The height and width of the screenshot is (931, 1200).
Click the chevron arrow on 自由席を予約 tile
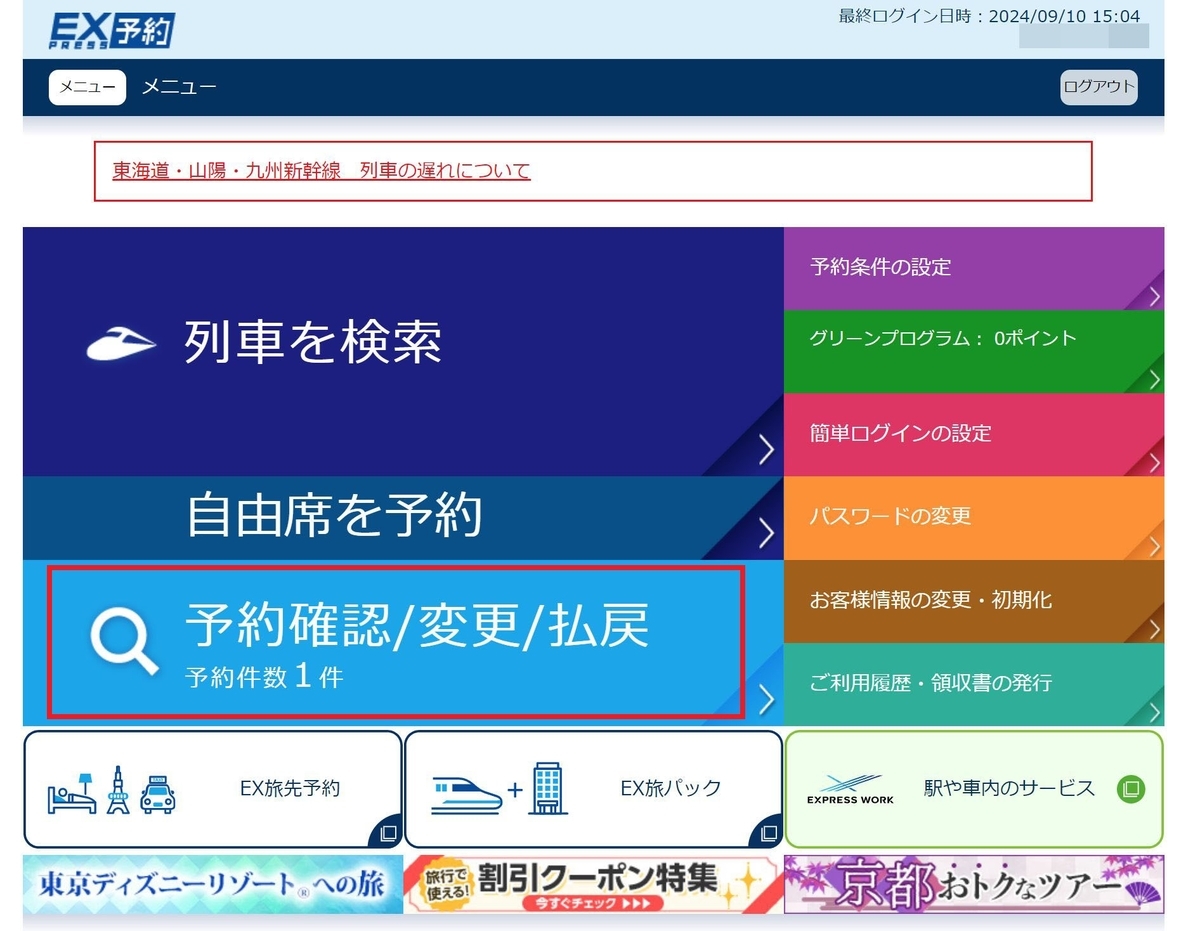[766, 534]
